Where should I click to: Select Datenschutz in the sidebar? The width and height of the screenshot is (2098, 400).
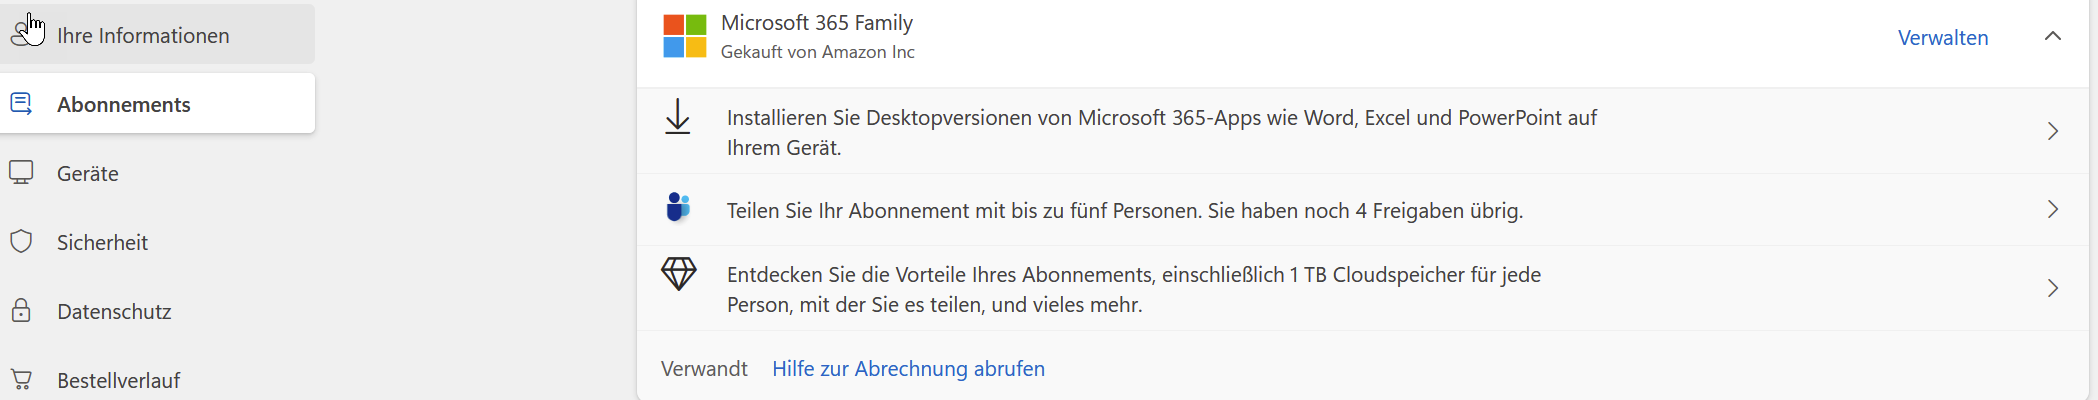[x=114, y=311]
